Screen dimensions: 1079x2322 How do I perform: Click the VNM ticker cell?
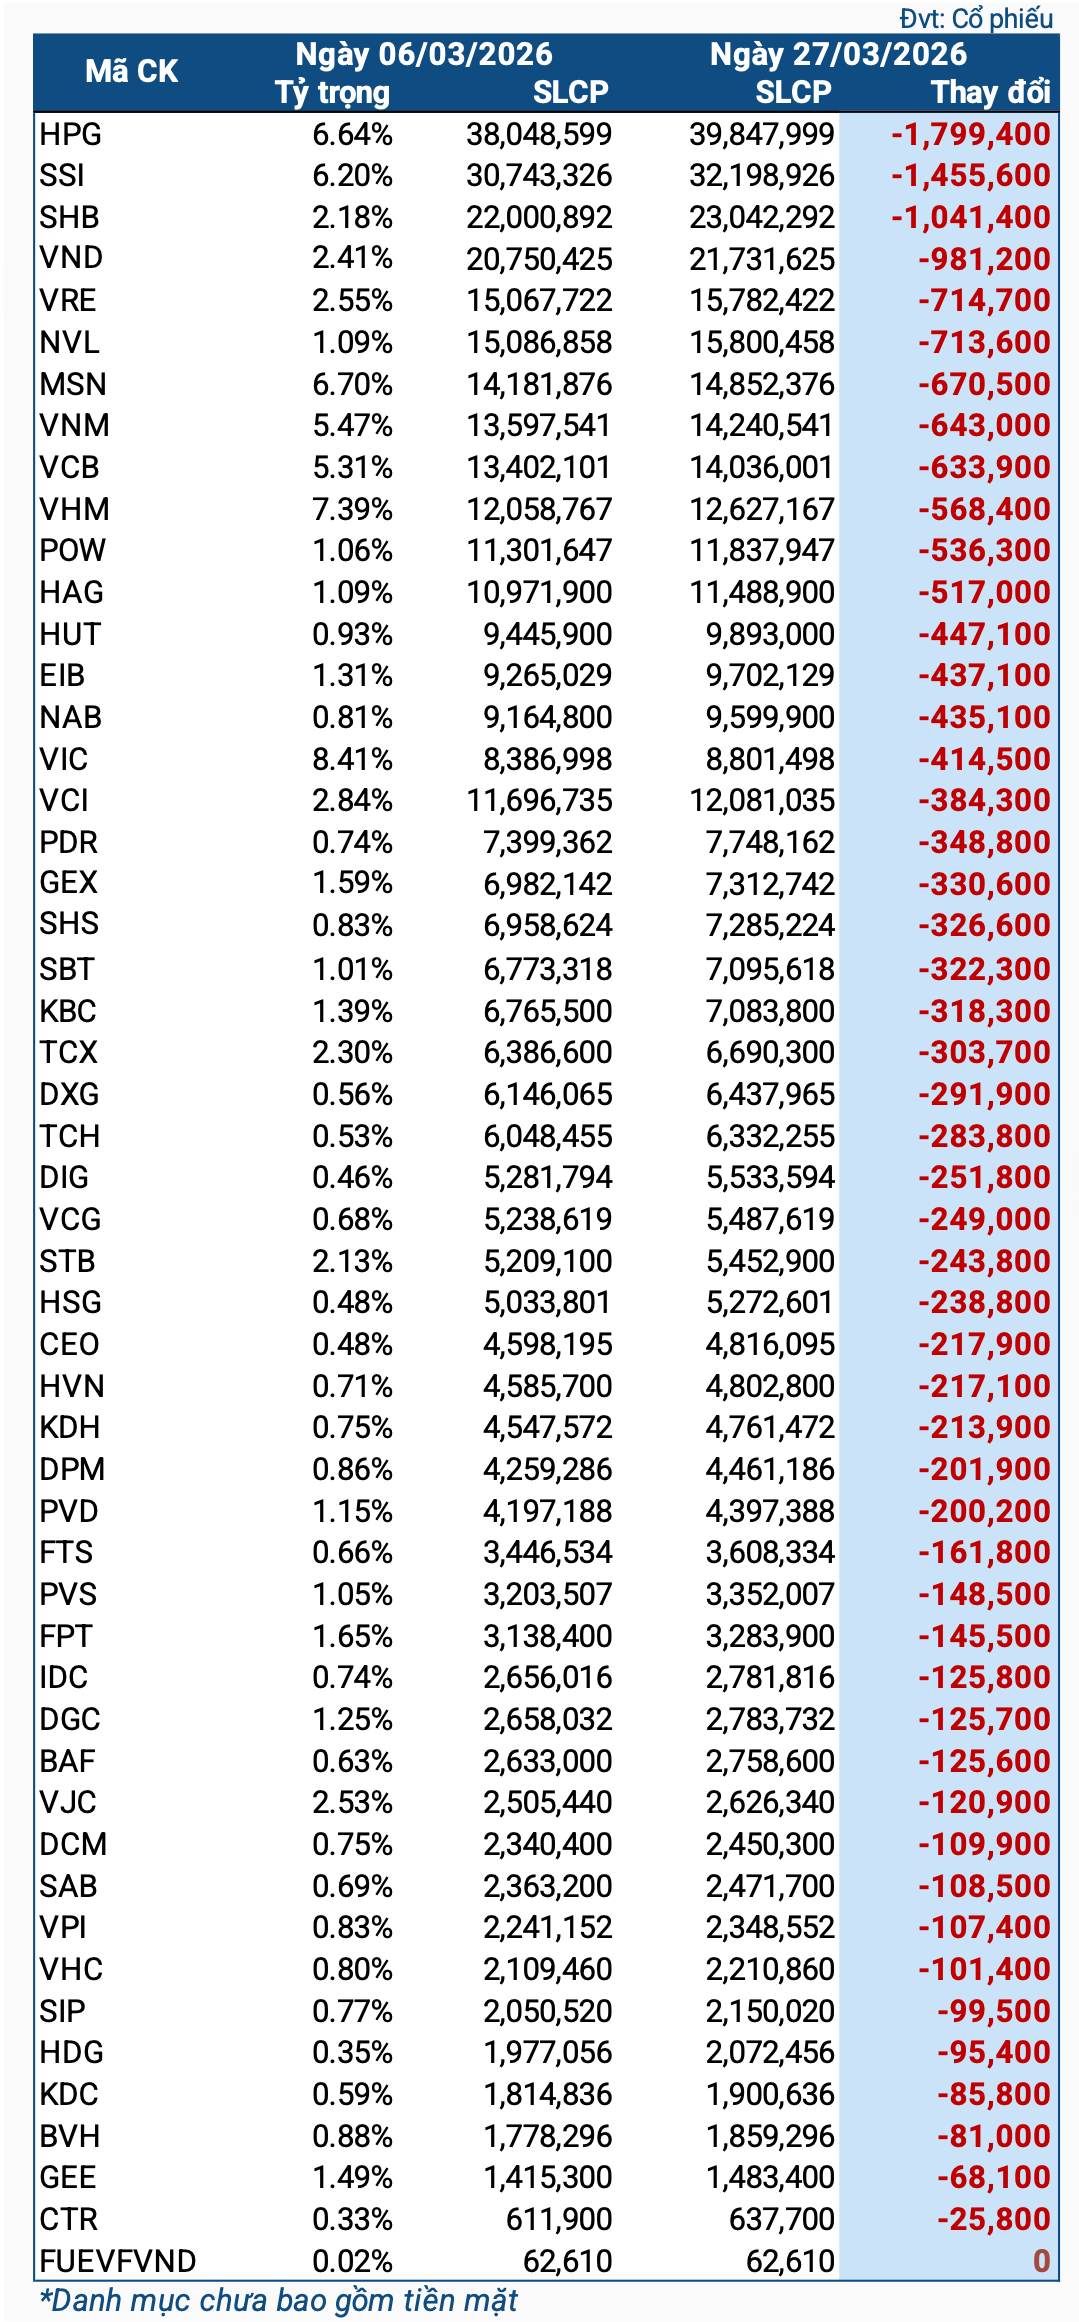(75, 425)
